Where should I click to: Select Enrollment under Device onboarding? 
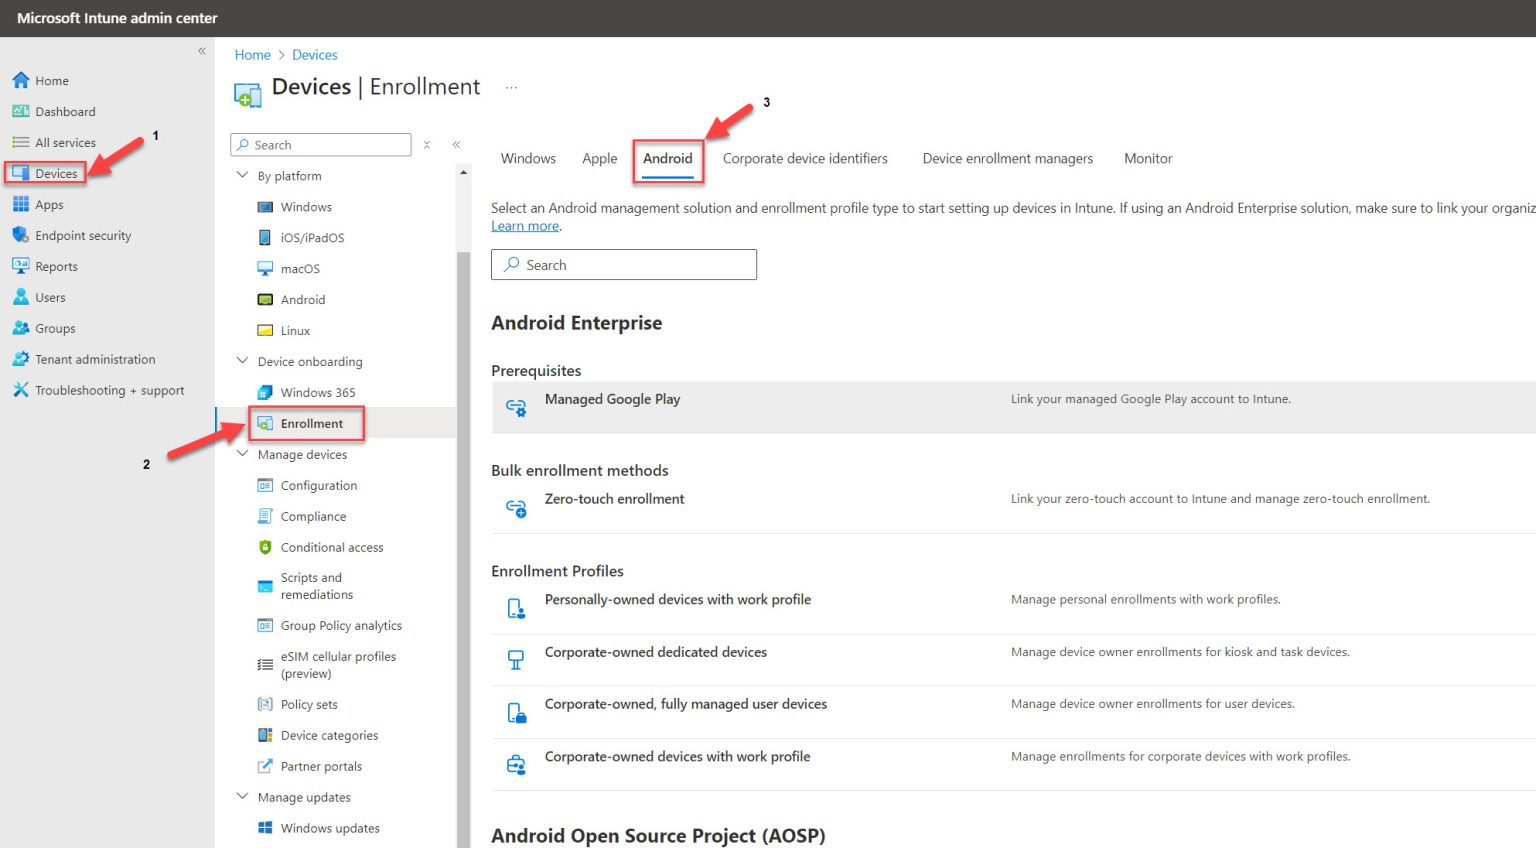308,423
